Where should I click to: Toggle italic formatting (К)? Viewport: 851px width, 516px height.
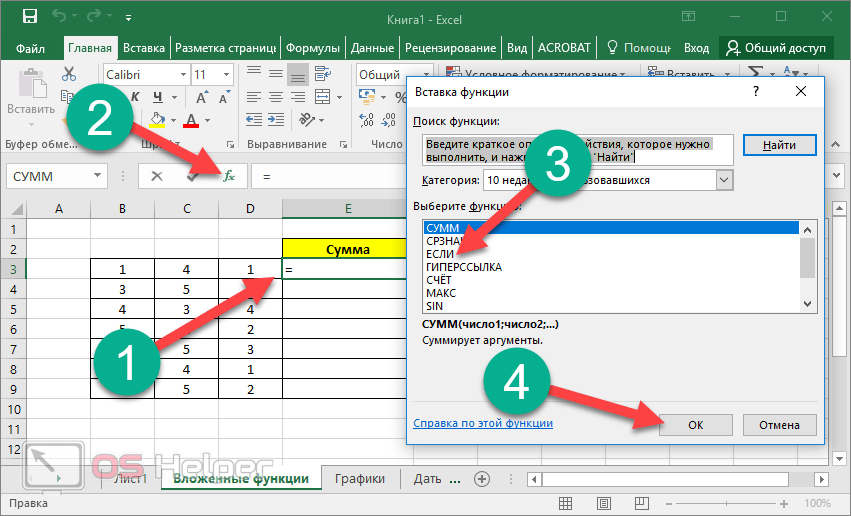tap(136, 97)
